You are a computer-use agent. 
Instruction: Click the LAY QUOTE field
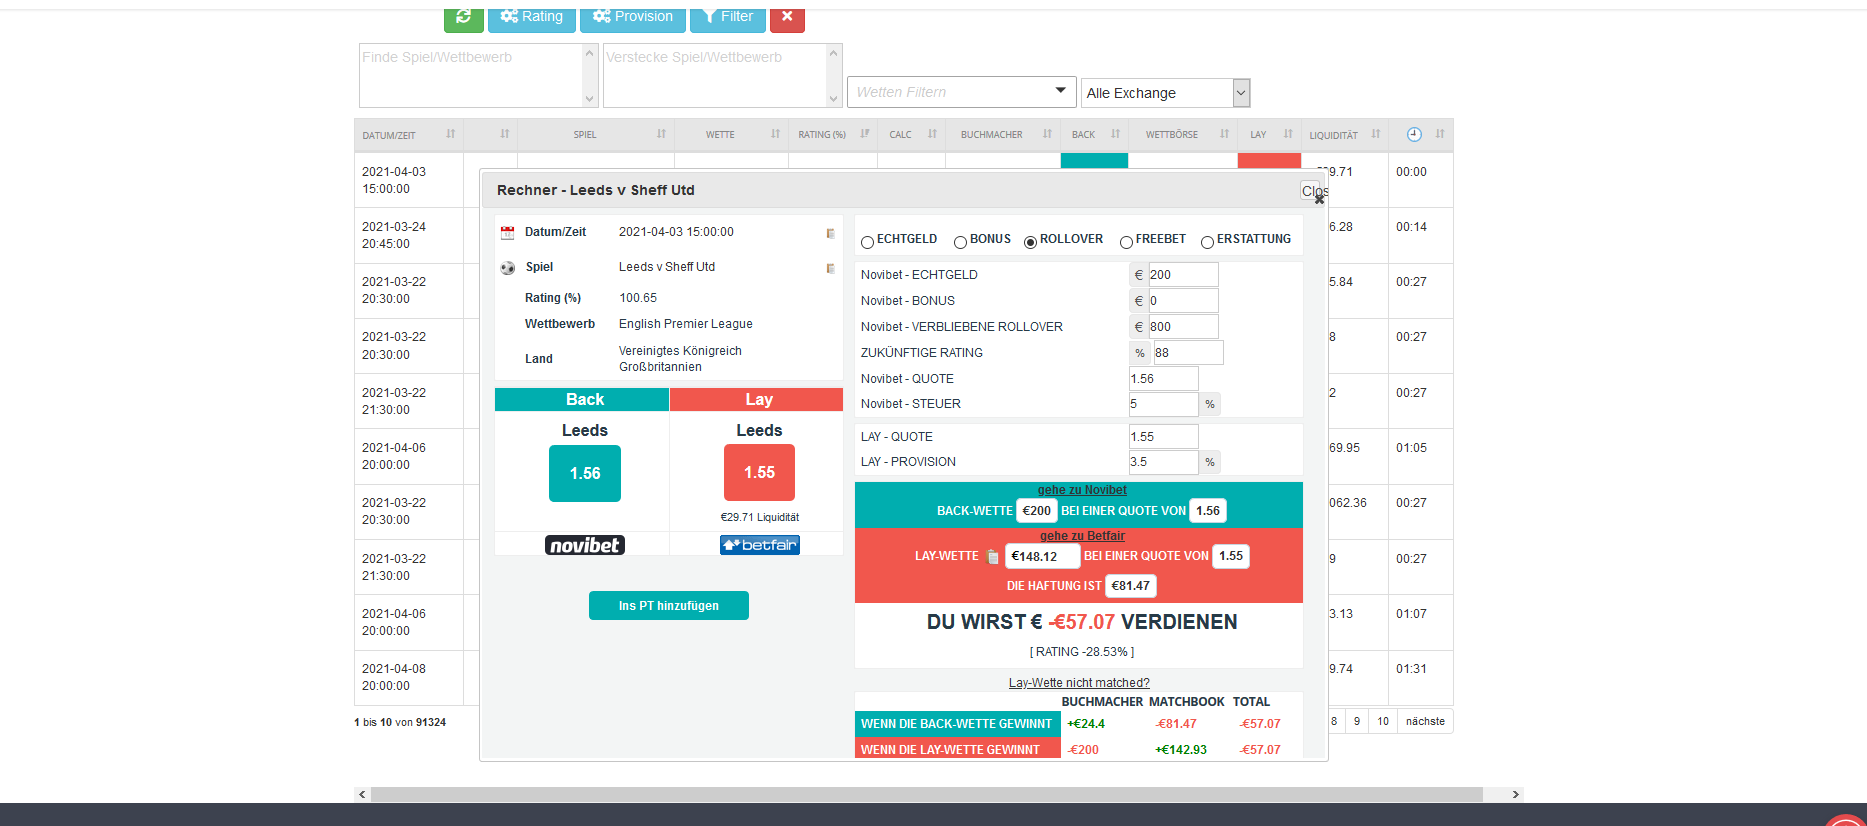[x=1163, y=437]
